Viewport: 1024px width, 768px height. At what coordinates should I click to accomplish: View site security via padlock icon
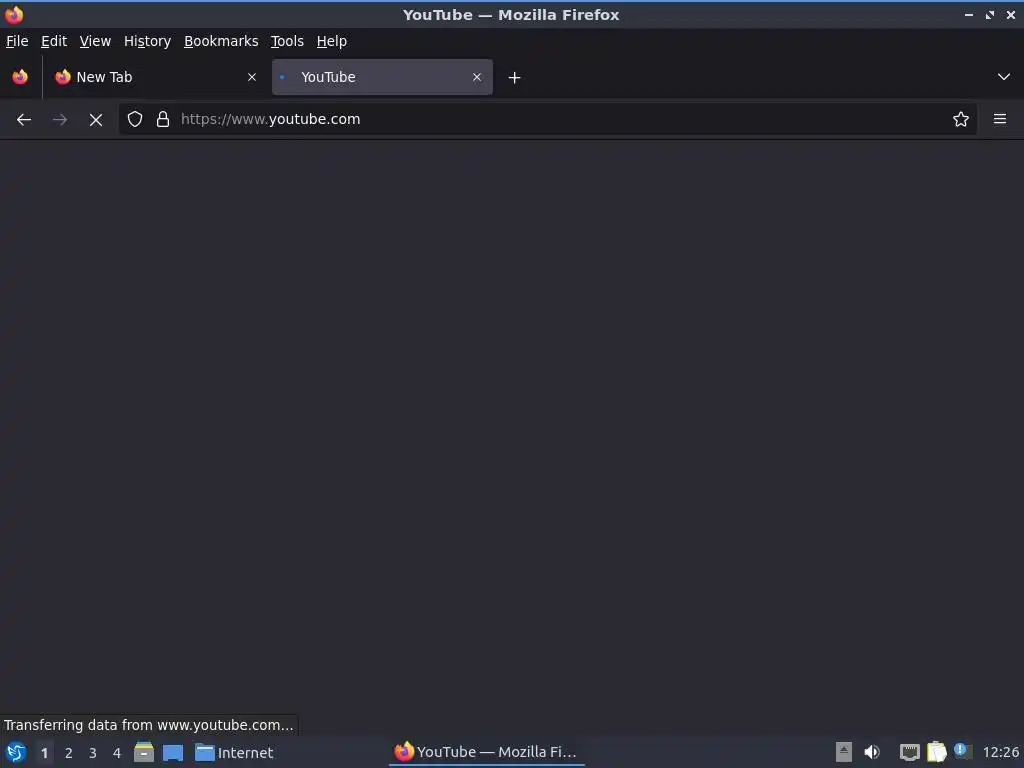163,119
